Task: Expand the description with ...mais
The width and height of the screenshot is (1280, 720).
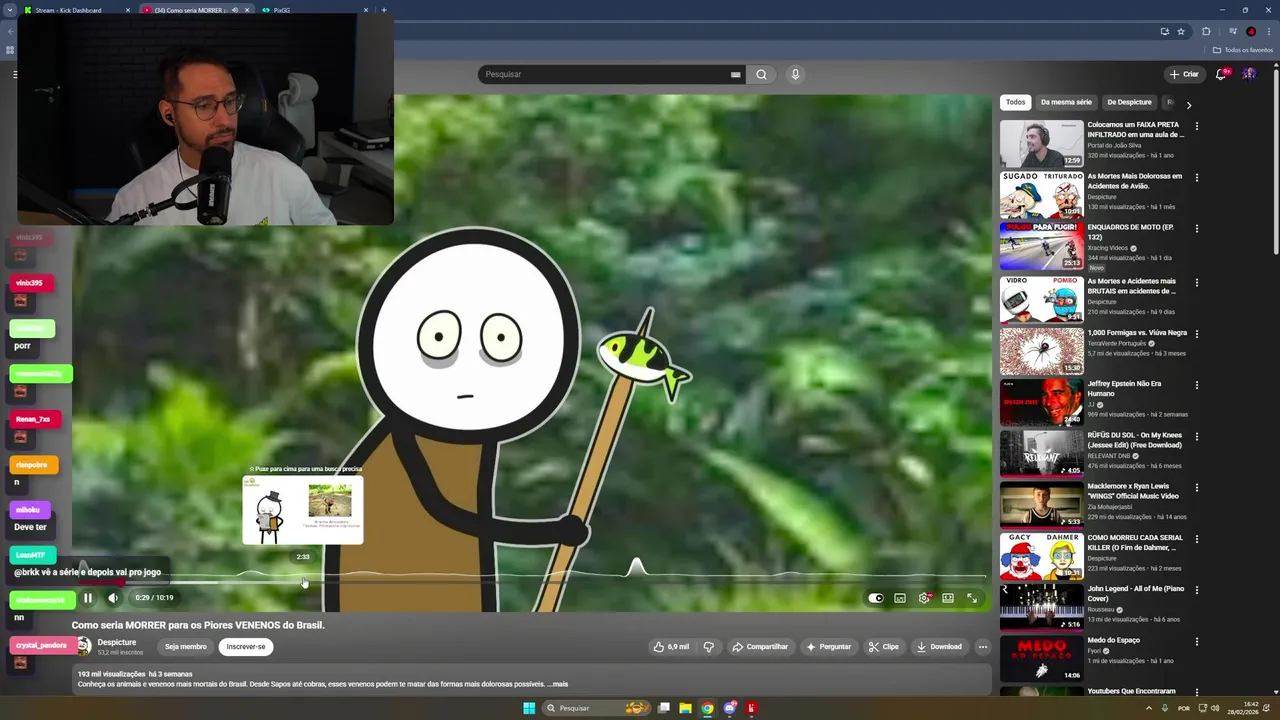Action: click(x=558, y=684)
